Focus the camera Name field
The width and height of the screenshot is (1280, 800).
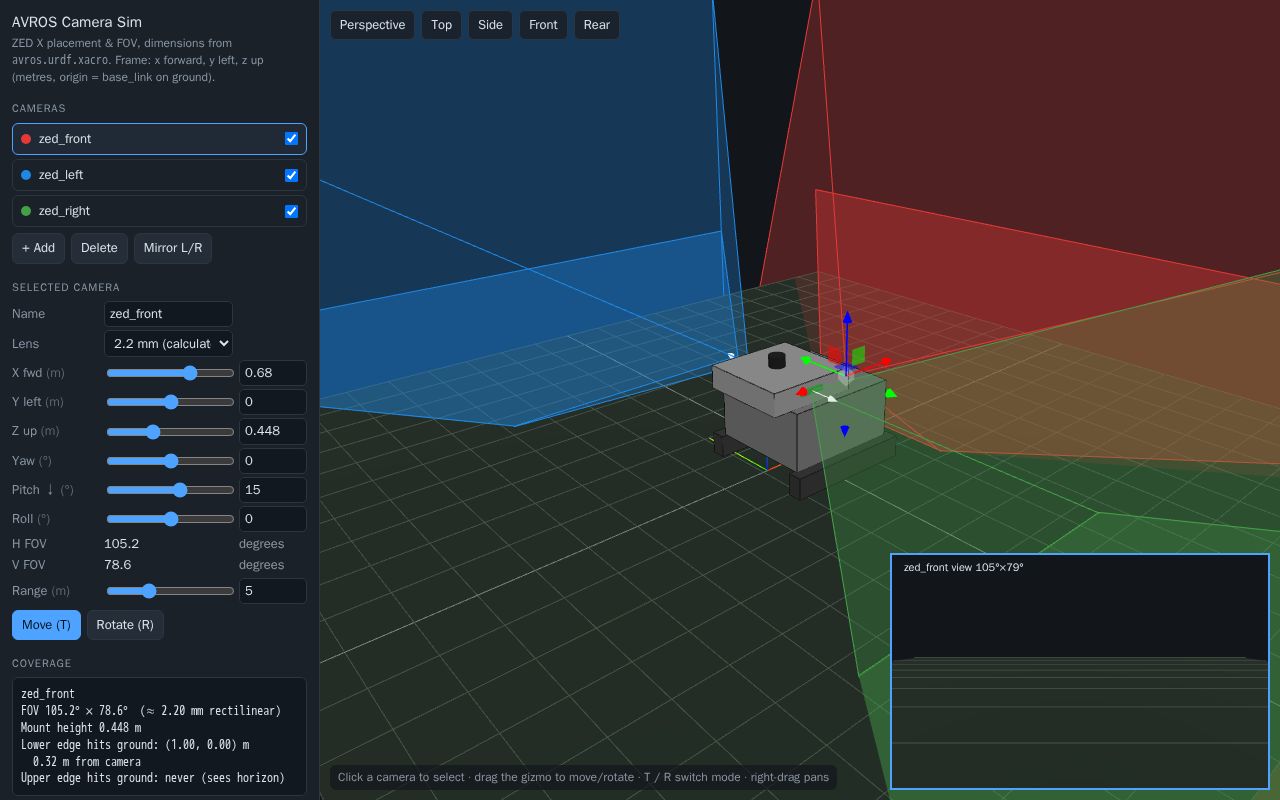pos(168,314)
